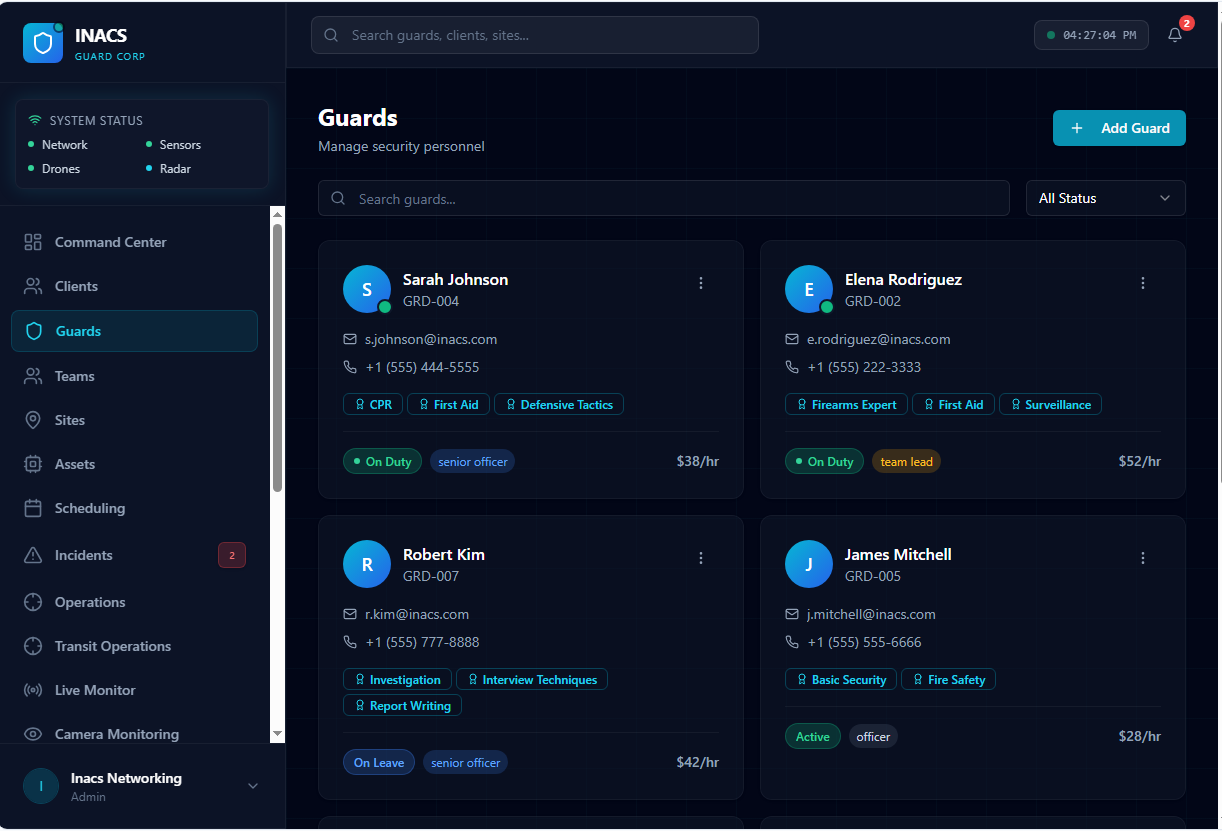
Task: Open notifications bell with badge
Action: click(1175, 35)
